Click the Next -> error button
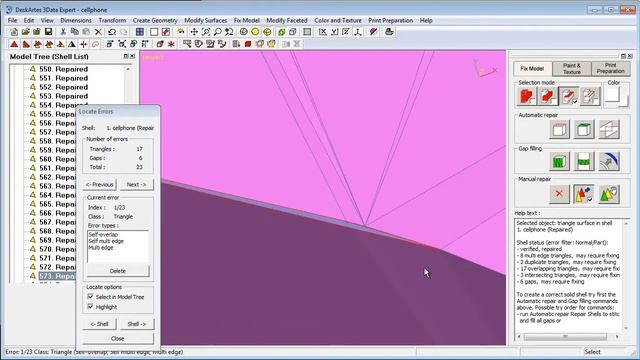The height and width of the screenshot is (360, 640). pyautogui.click(x=136, y=184)
